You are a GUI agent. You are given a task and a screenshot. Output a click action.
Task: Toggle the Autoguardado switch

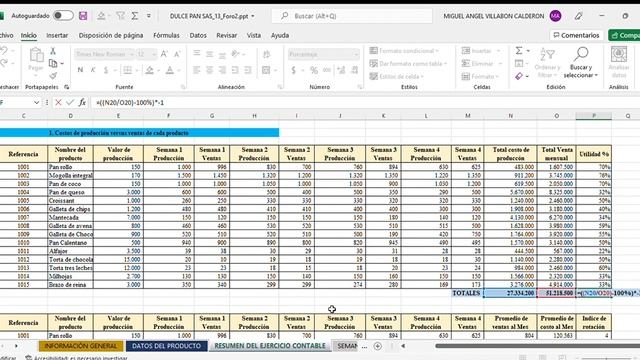click(63, 16)
